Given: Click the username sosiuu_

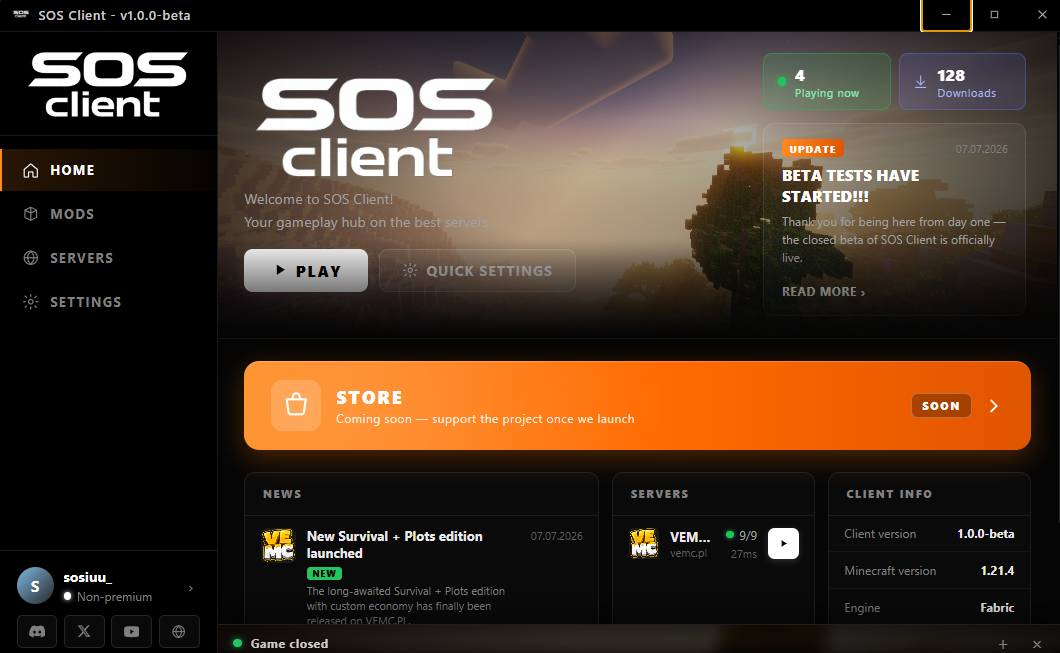Looking at the screenshot, I should [x=88, y=577].
